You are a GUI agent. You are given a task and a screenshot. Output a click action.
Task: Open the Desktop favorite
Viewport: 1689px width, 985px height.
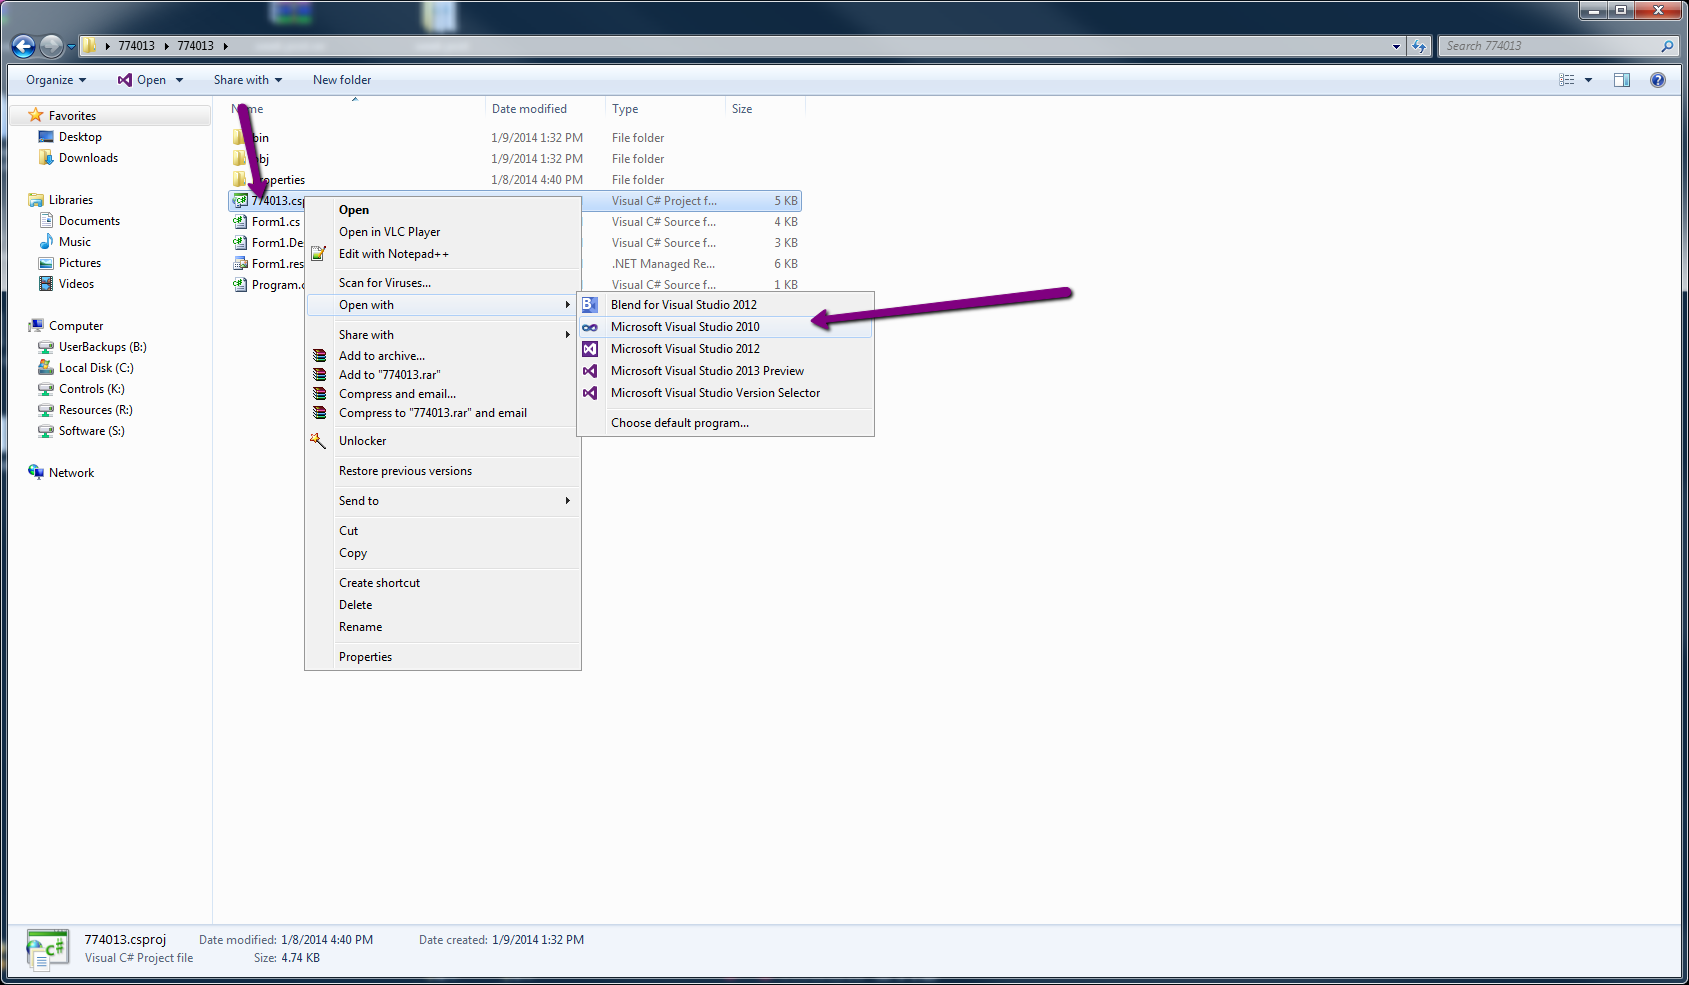click(80, 137)
